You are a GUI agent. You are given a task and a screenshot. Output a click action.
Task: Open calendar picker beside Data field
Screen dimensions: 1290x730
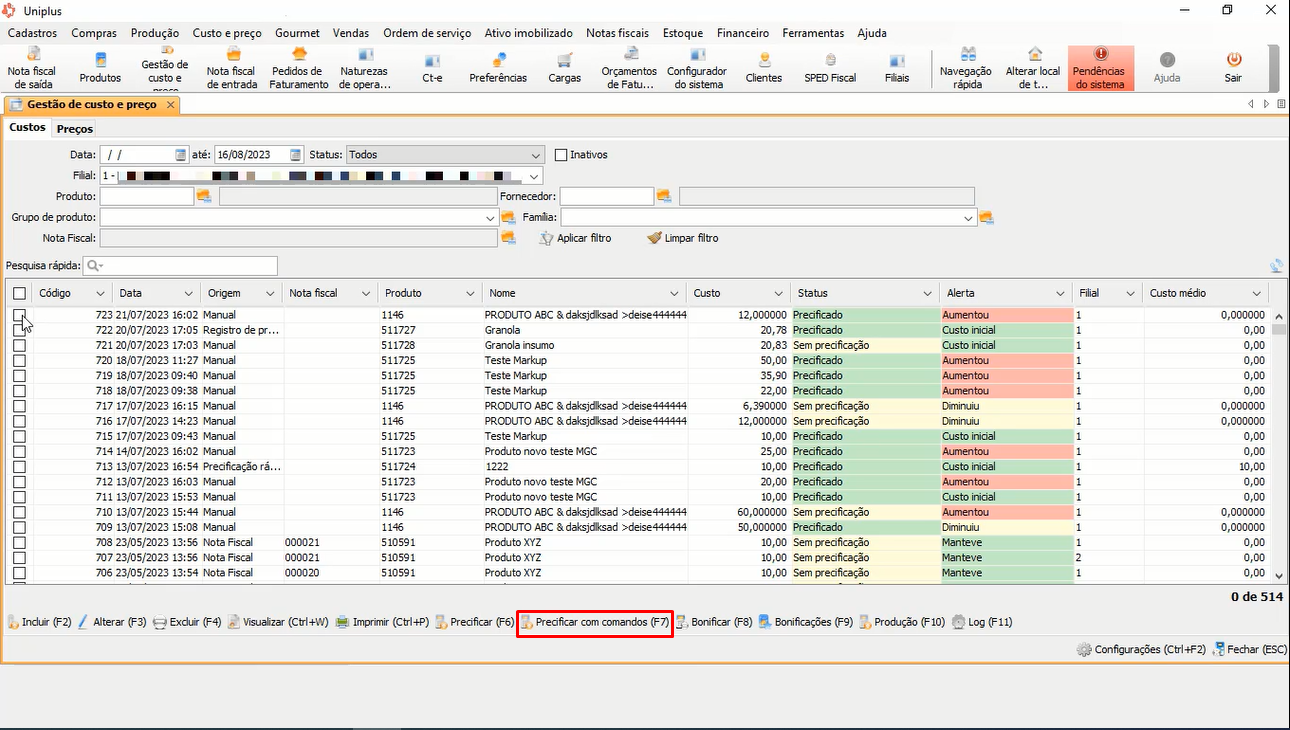point(181,155)
